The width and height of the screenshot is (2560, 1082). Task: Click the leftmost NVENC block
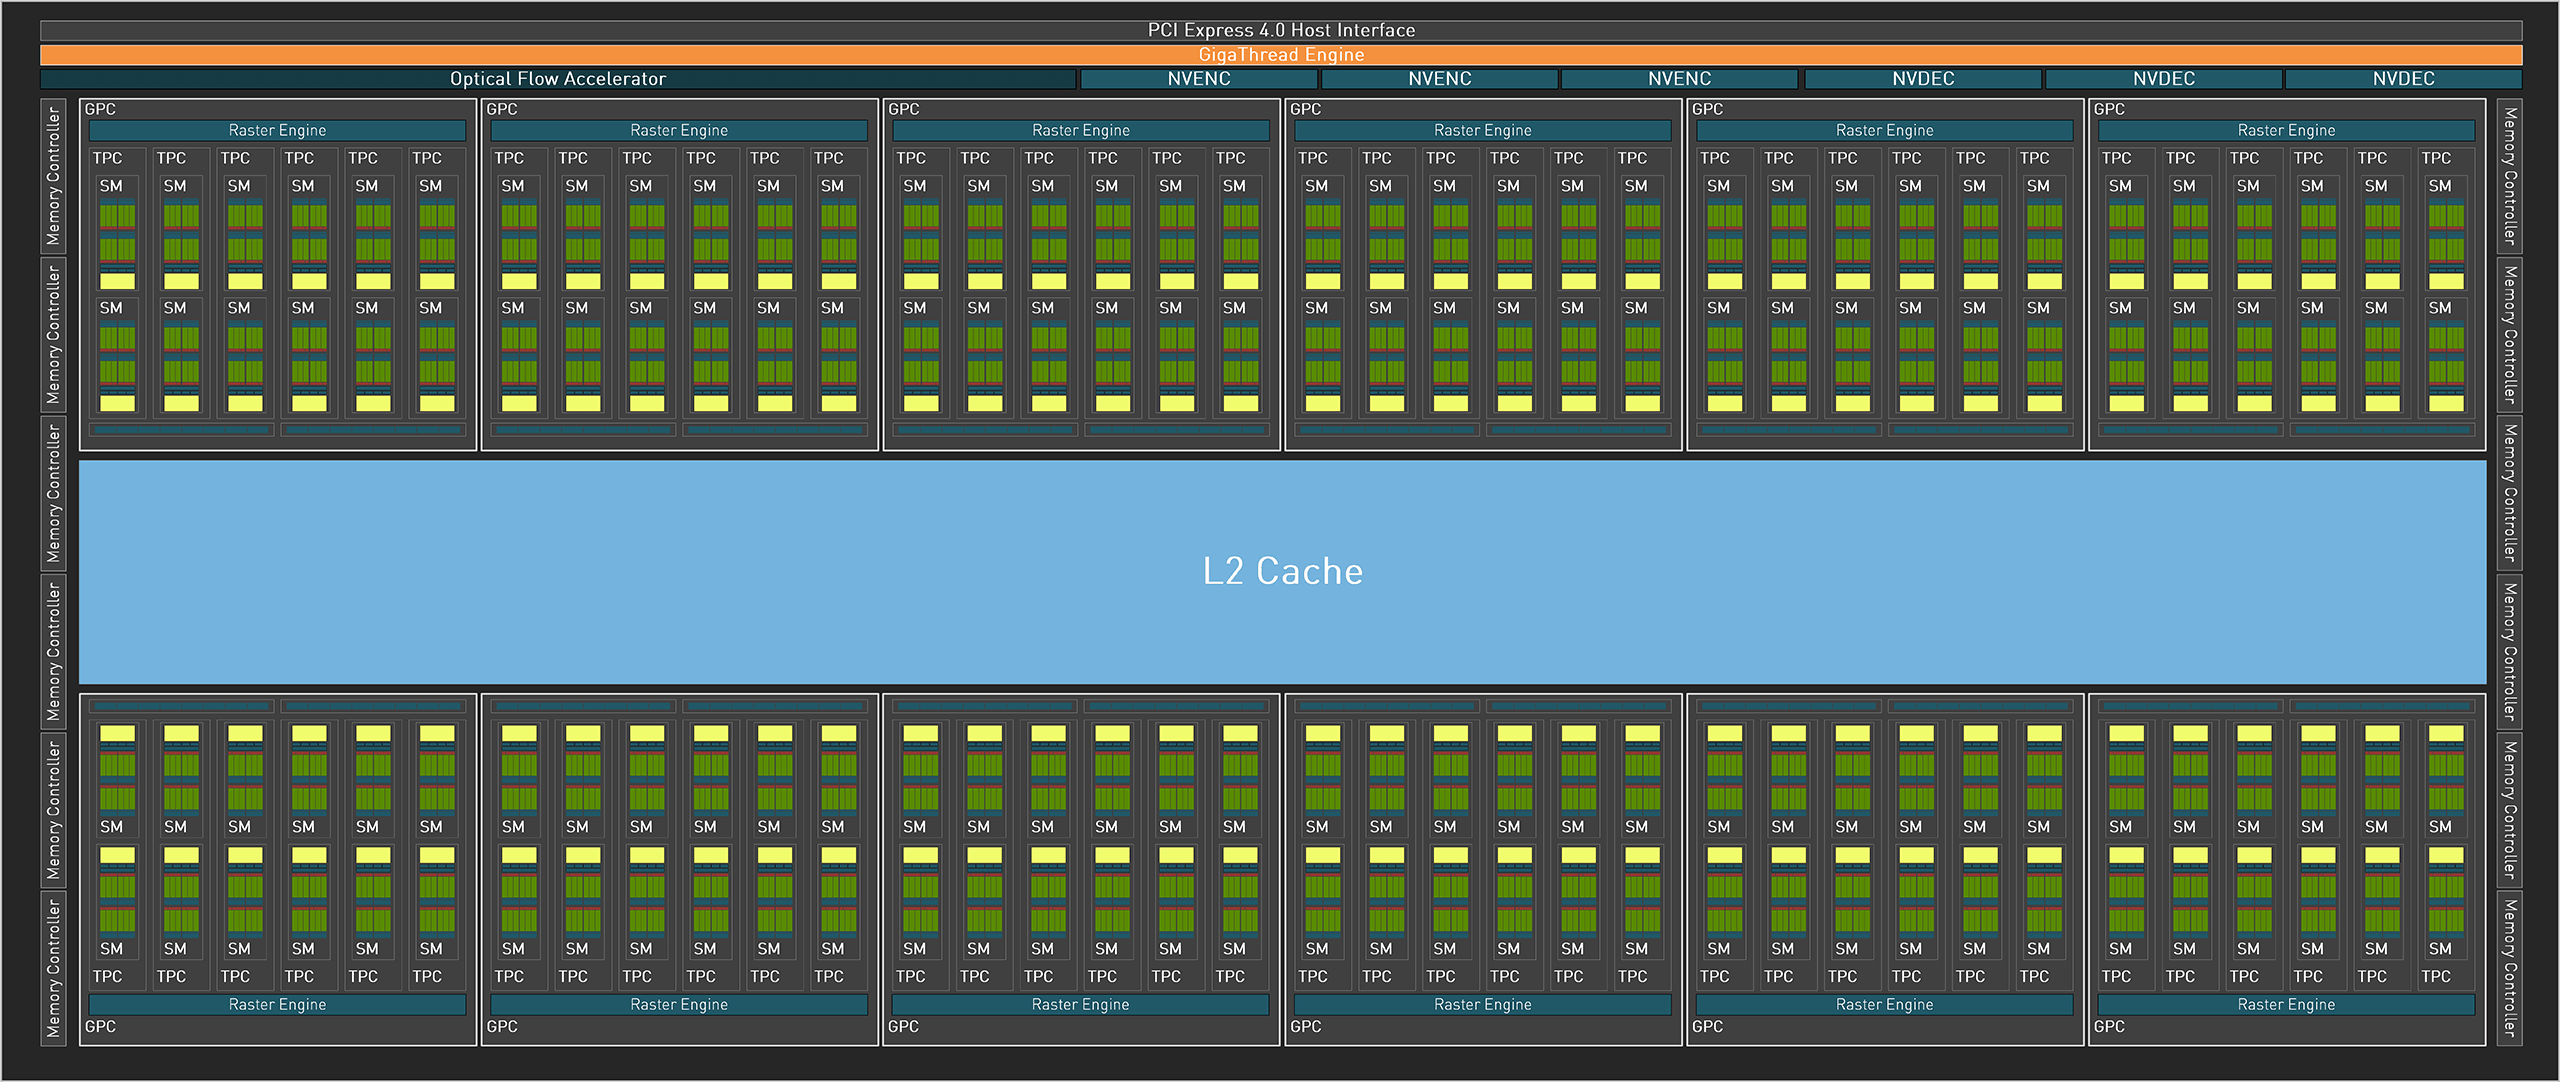click(1199, 79)
